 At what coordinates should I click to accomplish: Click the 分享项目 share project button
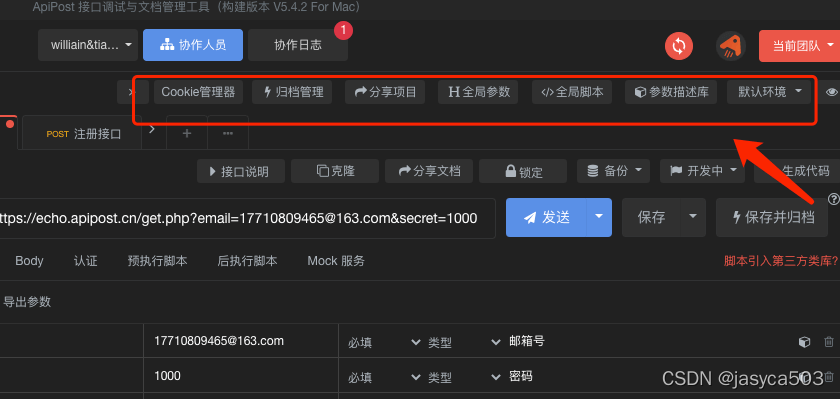[385, 92]
